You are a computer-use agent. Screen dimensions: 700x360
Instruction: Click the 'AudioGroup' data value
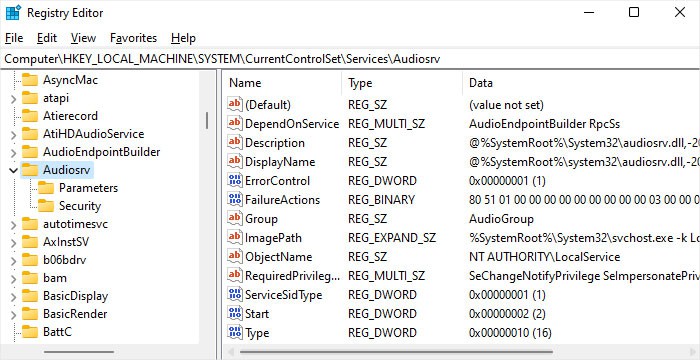501,219
